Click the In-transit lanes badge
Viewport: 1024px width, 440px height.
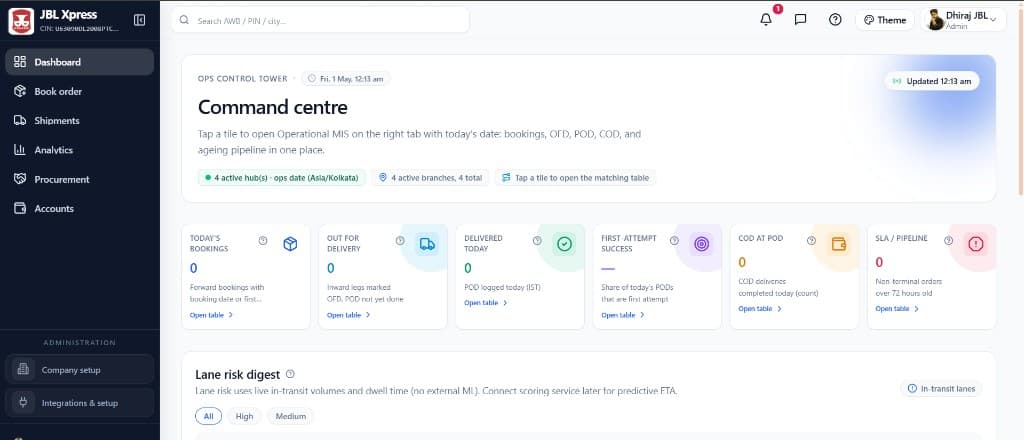click(941, 388)
